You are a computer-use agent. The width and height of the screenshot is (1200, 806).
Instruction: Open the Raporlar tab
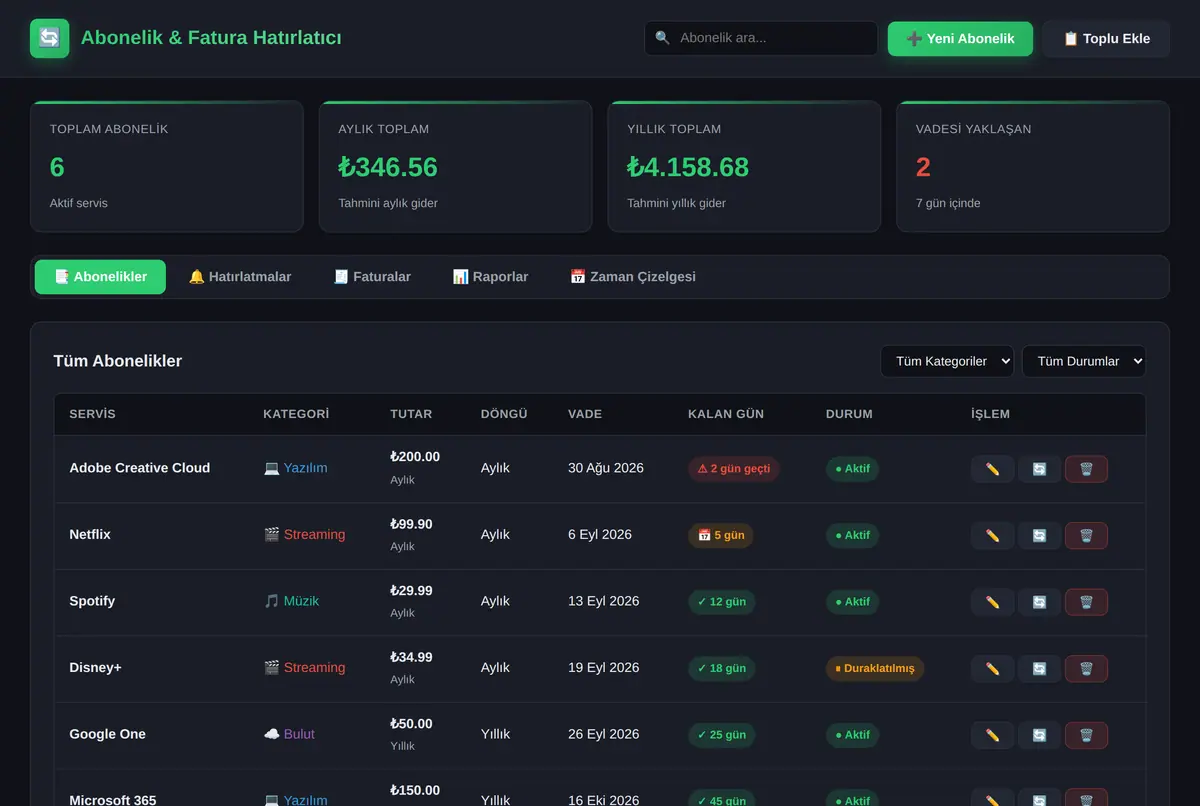(490, 277)
